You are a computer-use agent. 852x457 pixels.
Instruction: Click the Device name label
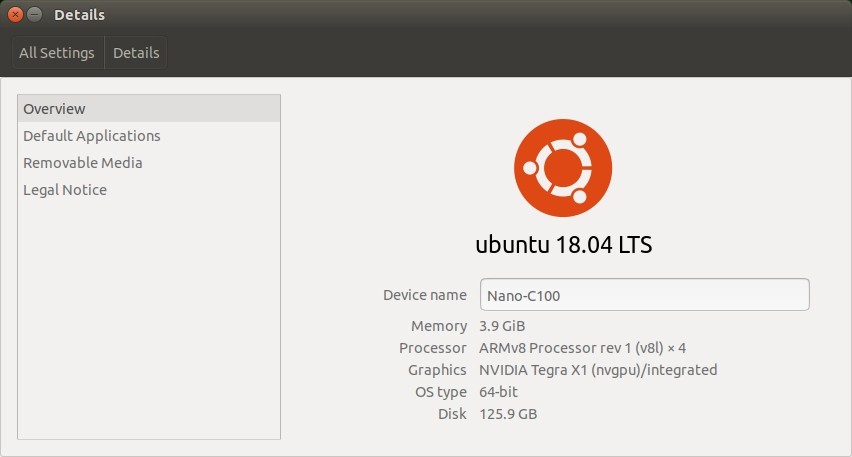click(x=425, y=295)
